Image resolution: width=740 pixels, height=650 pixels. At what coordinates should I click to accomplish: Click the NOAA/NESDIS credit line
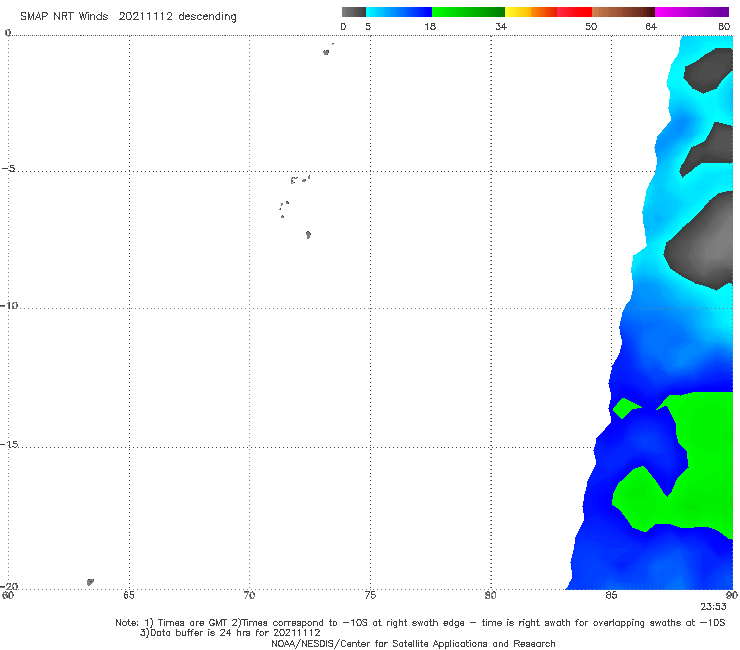pos(413,643)
